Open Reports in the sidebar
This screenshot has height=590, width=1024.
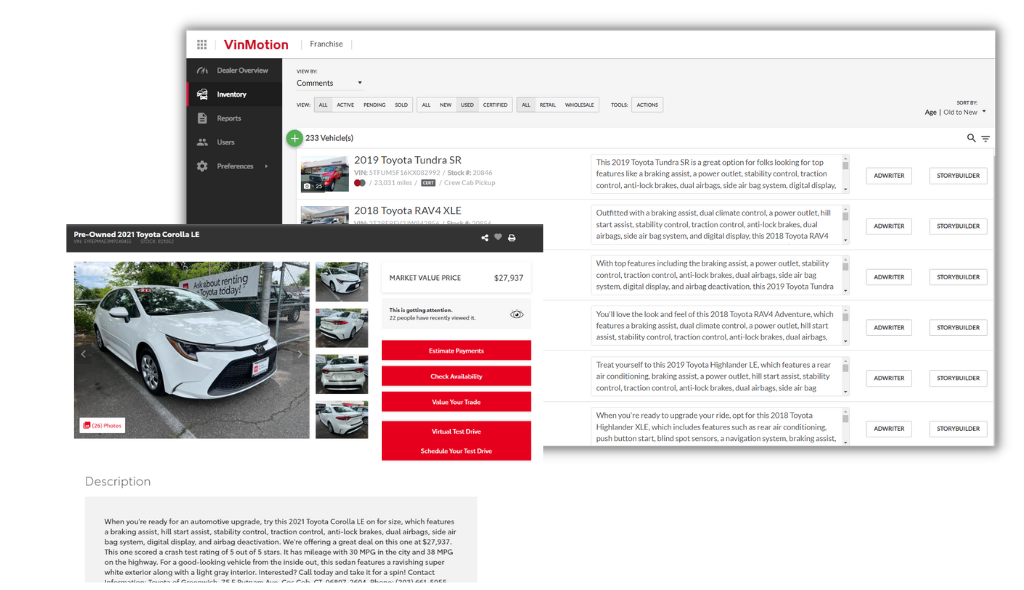pyautogui.click(x=234, y=118)
